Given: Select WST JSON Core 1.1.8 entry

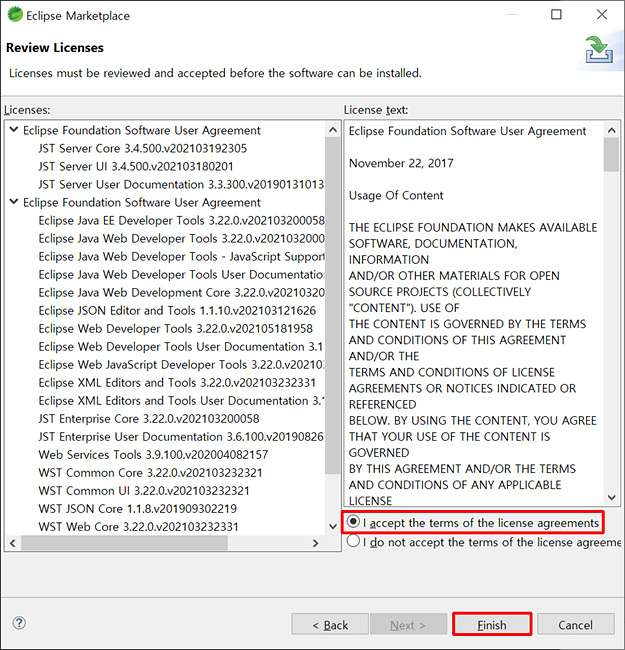Looking at the screenshot, I should point(138,509).
